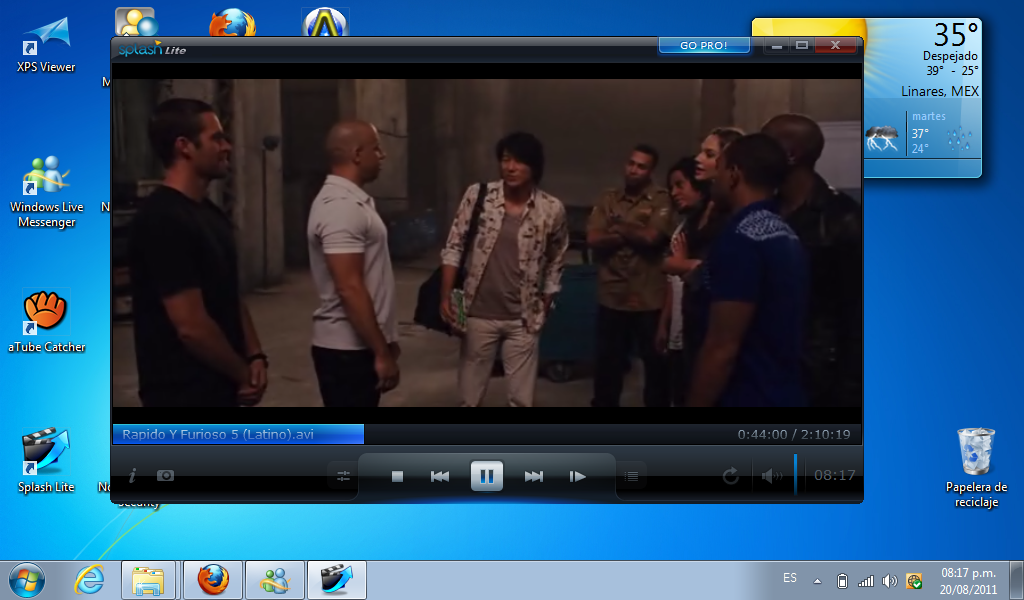Open Firefox desktop icon behind player
This screenshot has width=1024, height=600.
point(232,23)
